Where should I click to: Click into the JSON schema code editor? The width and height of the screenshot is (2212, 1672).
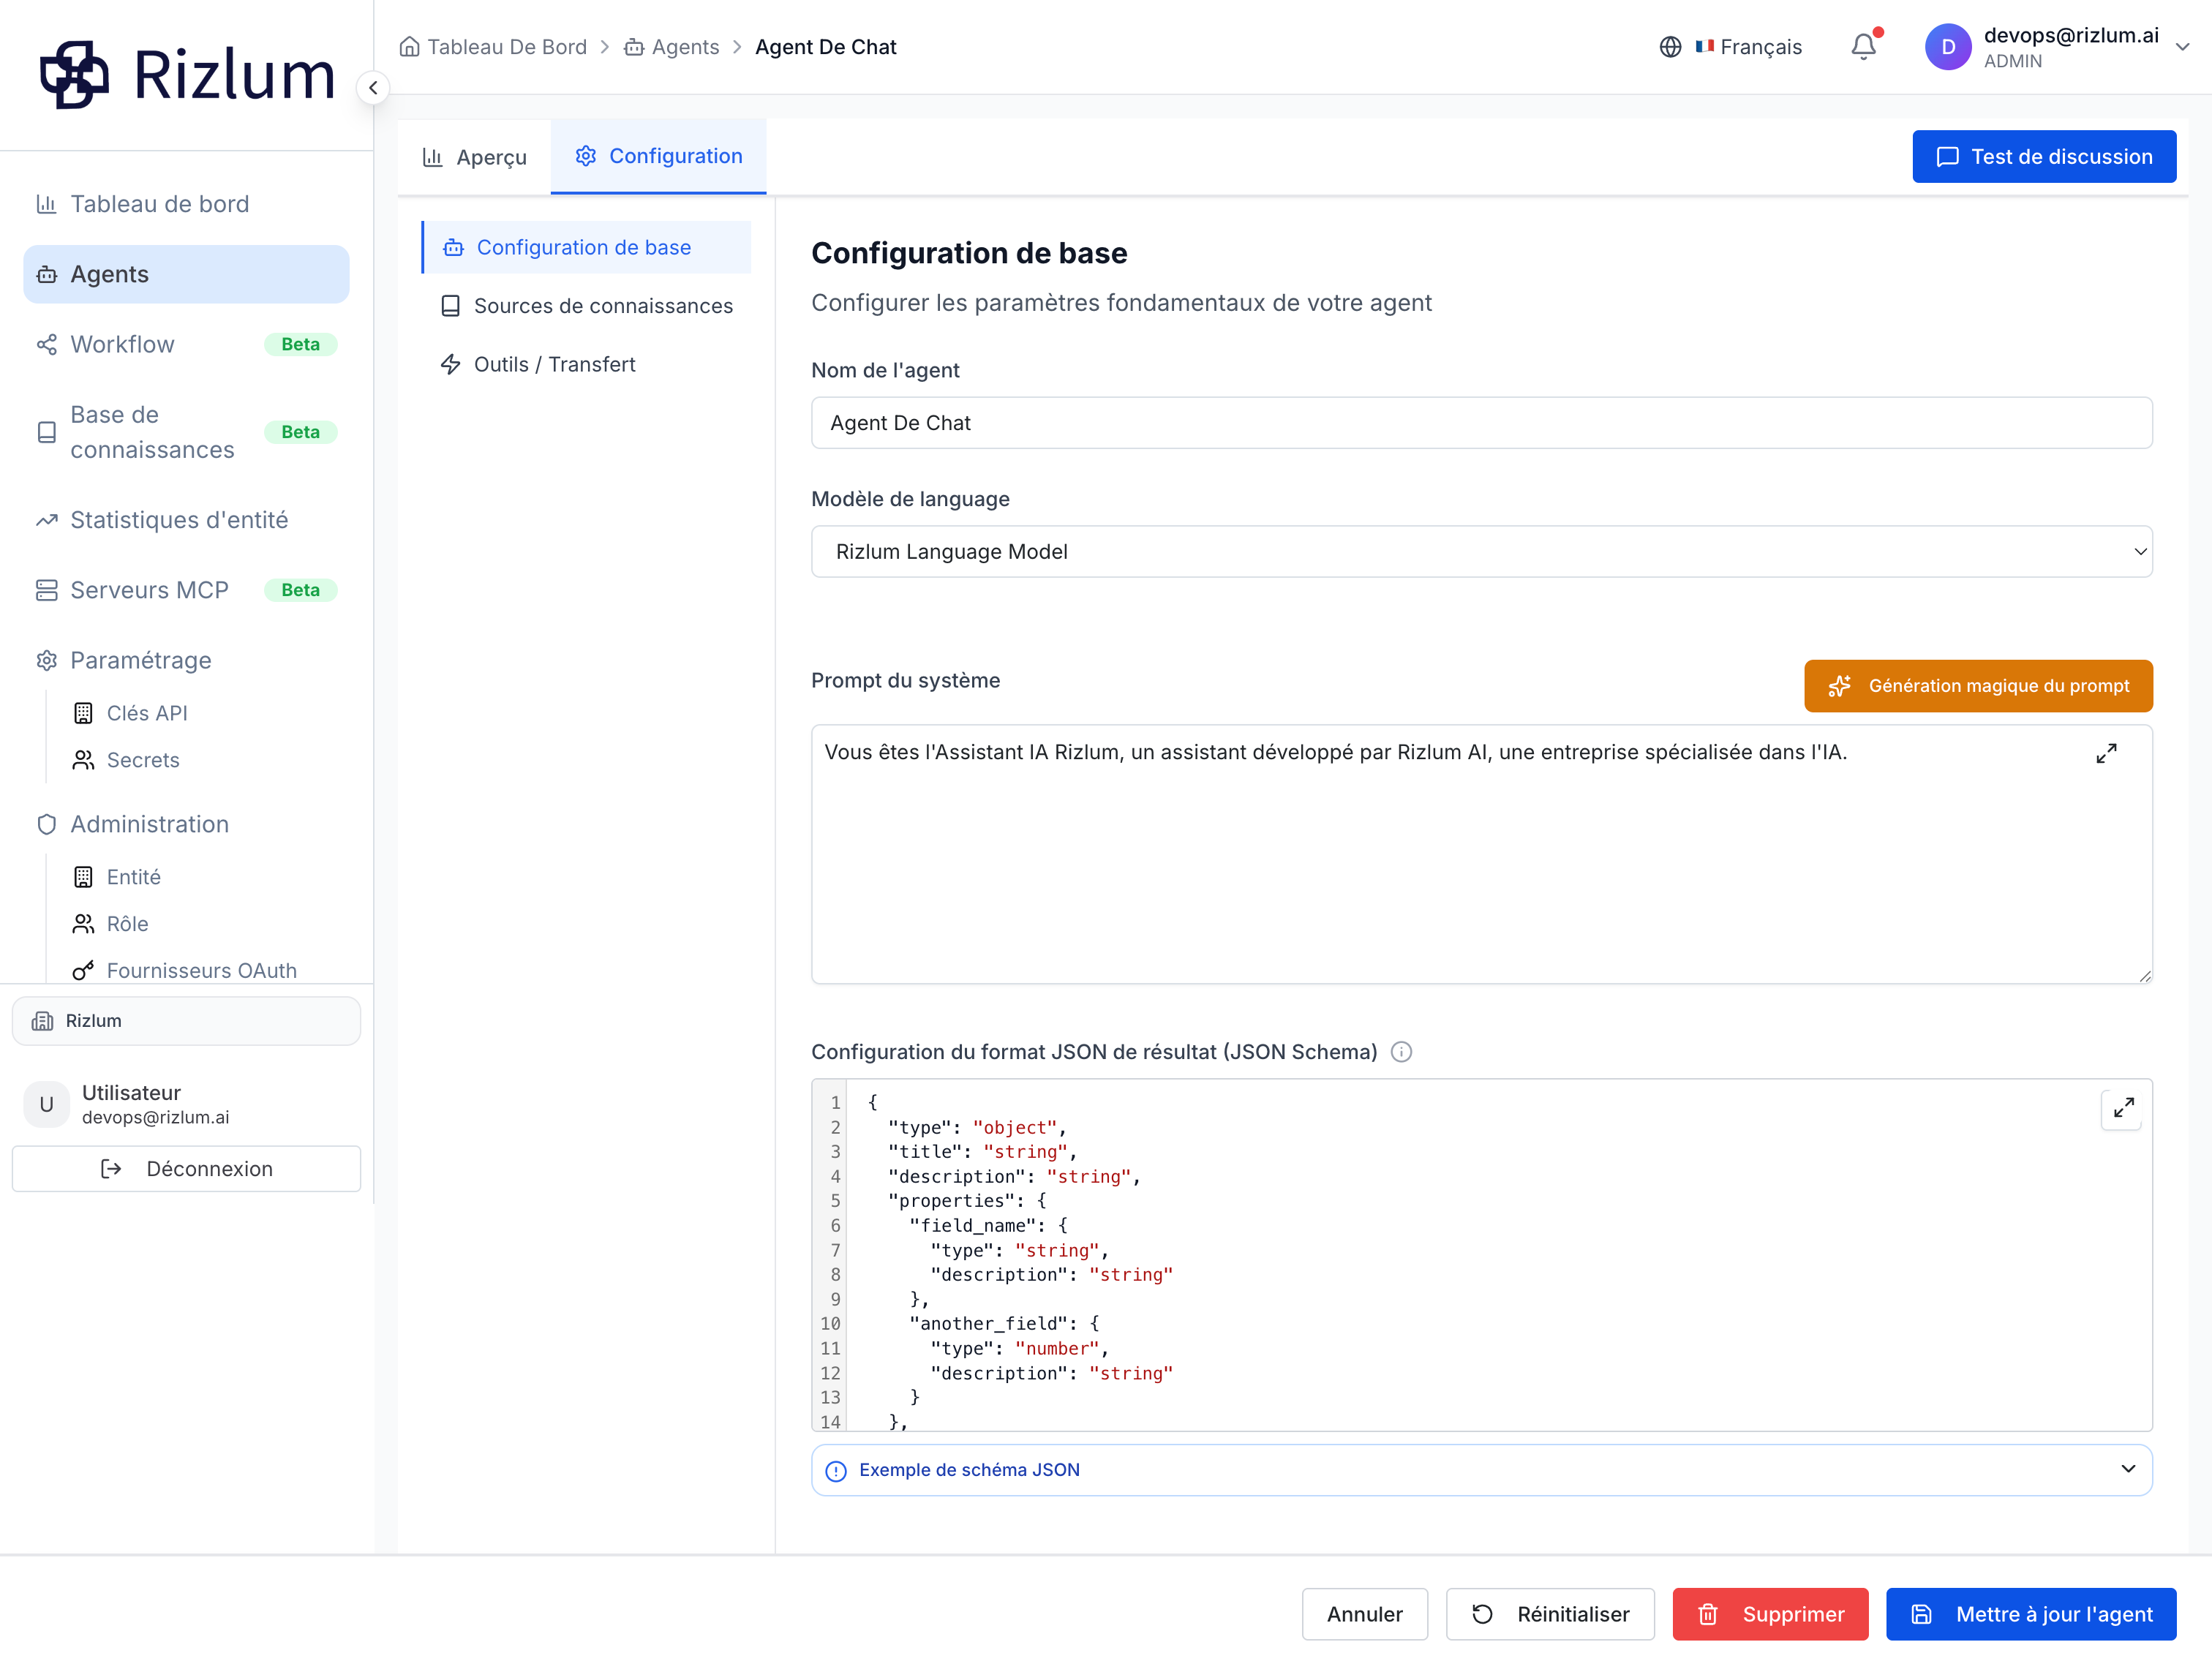[1481, 1255]
